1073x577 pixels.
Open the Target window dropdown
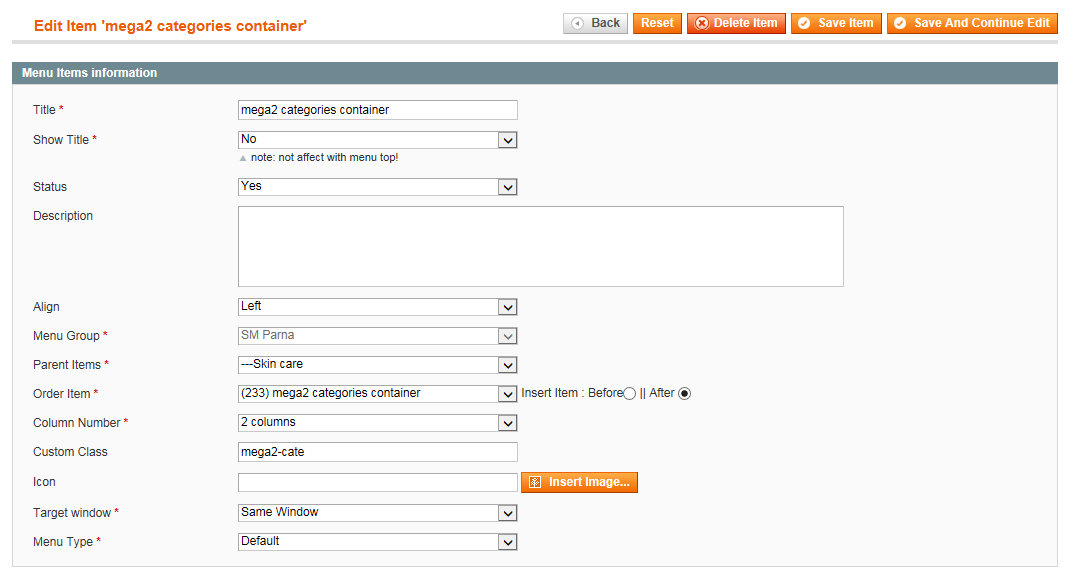tap(378, 513)
